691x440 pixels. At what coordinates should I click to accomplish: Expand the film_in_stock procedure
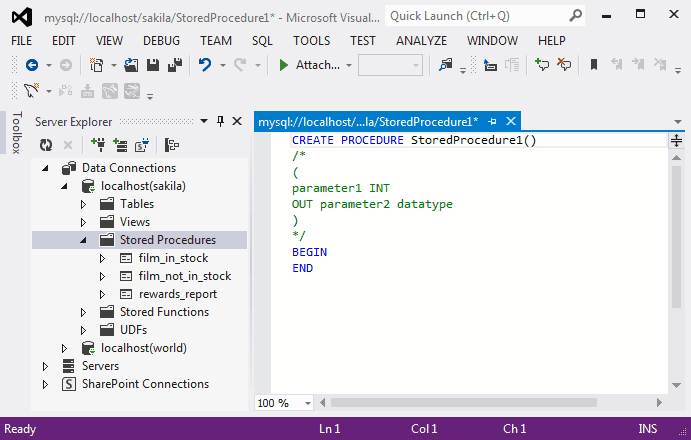point(102,258)
